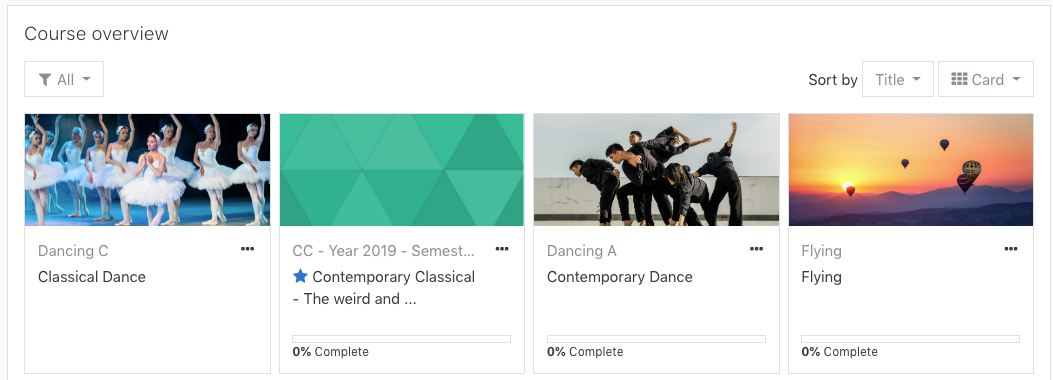Open the Sort by Title dropdown
Image resolution: width=1053 pixels, height=380 pixels.
click(898, 79)
